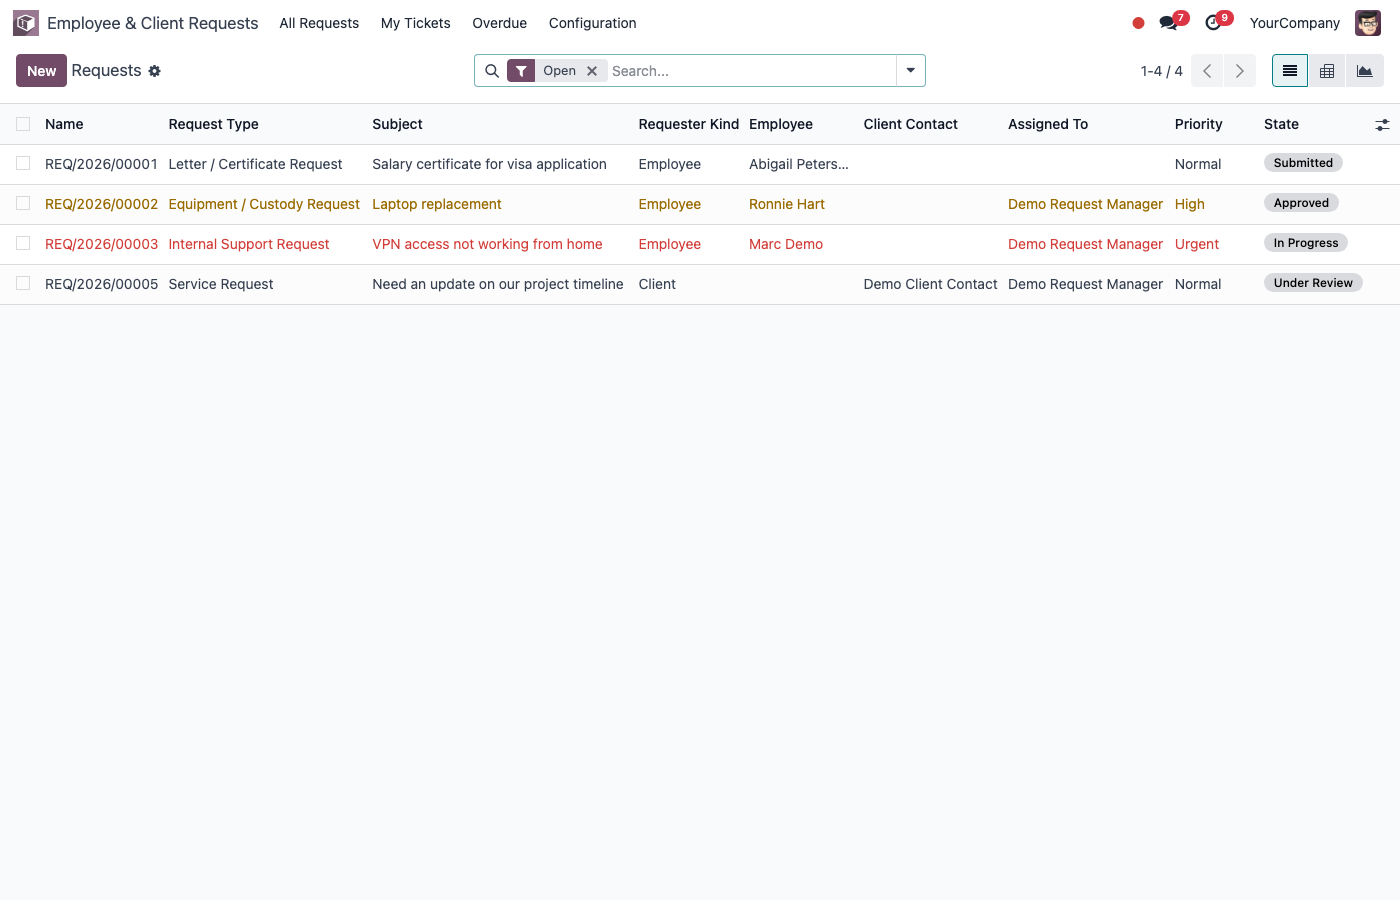Click the filter funnel icon
This screenshot has height=900, width=1400.
pyautogui.click(x=521, y=71)
